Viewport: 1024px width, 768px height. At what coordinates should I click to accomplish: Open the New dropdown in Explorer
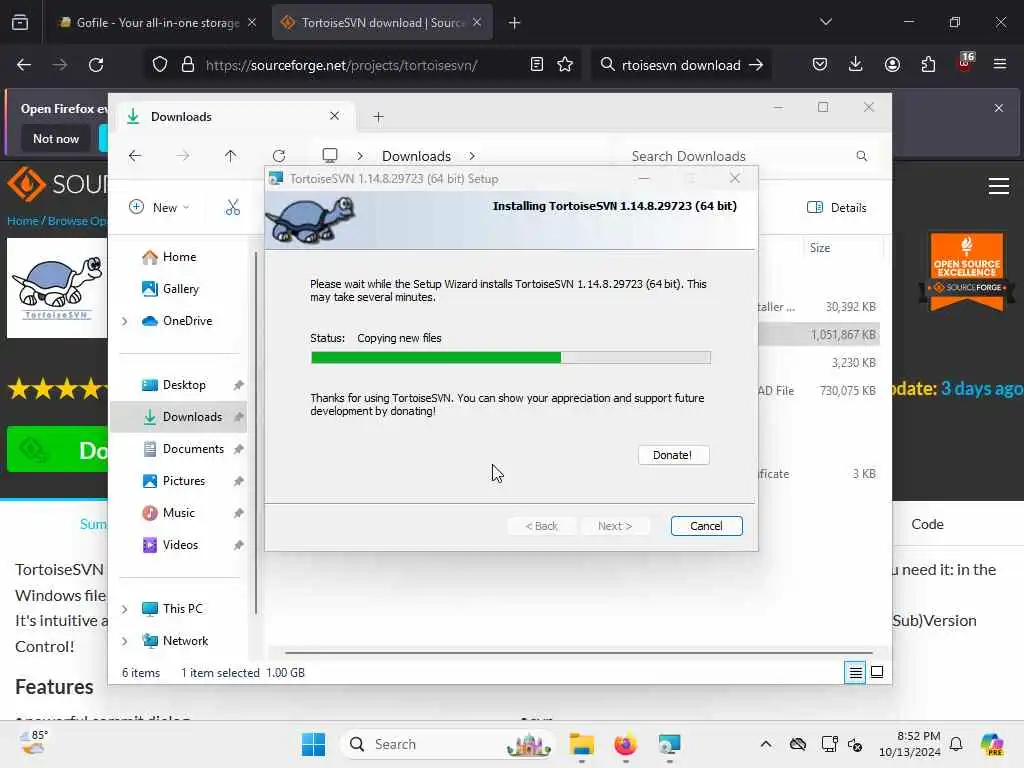159,208
